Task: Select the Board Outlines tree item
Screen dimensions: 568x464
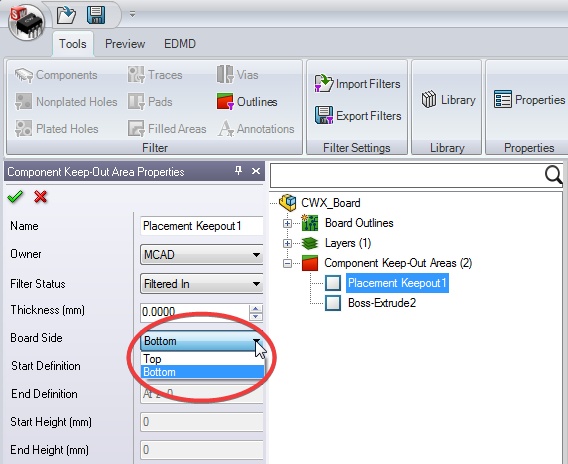Action: click(x=359, y=223)
